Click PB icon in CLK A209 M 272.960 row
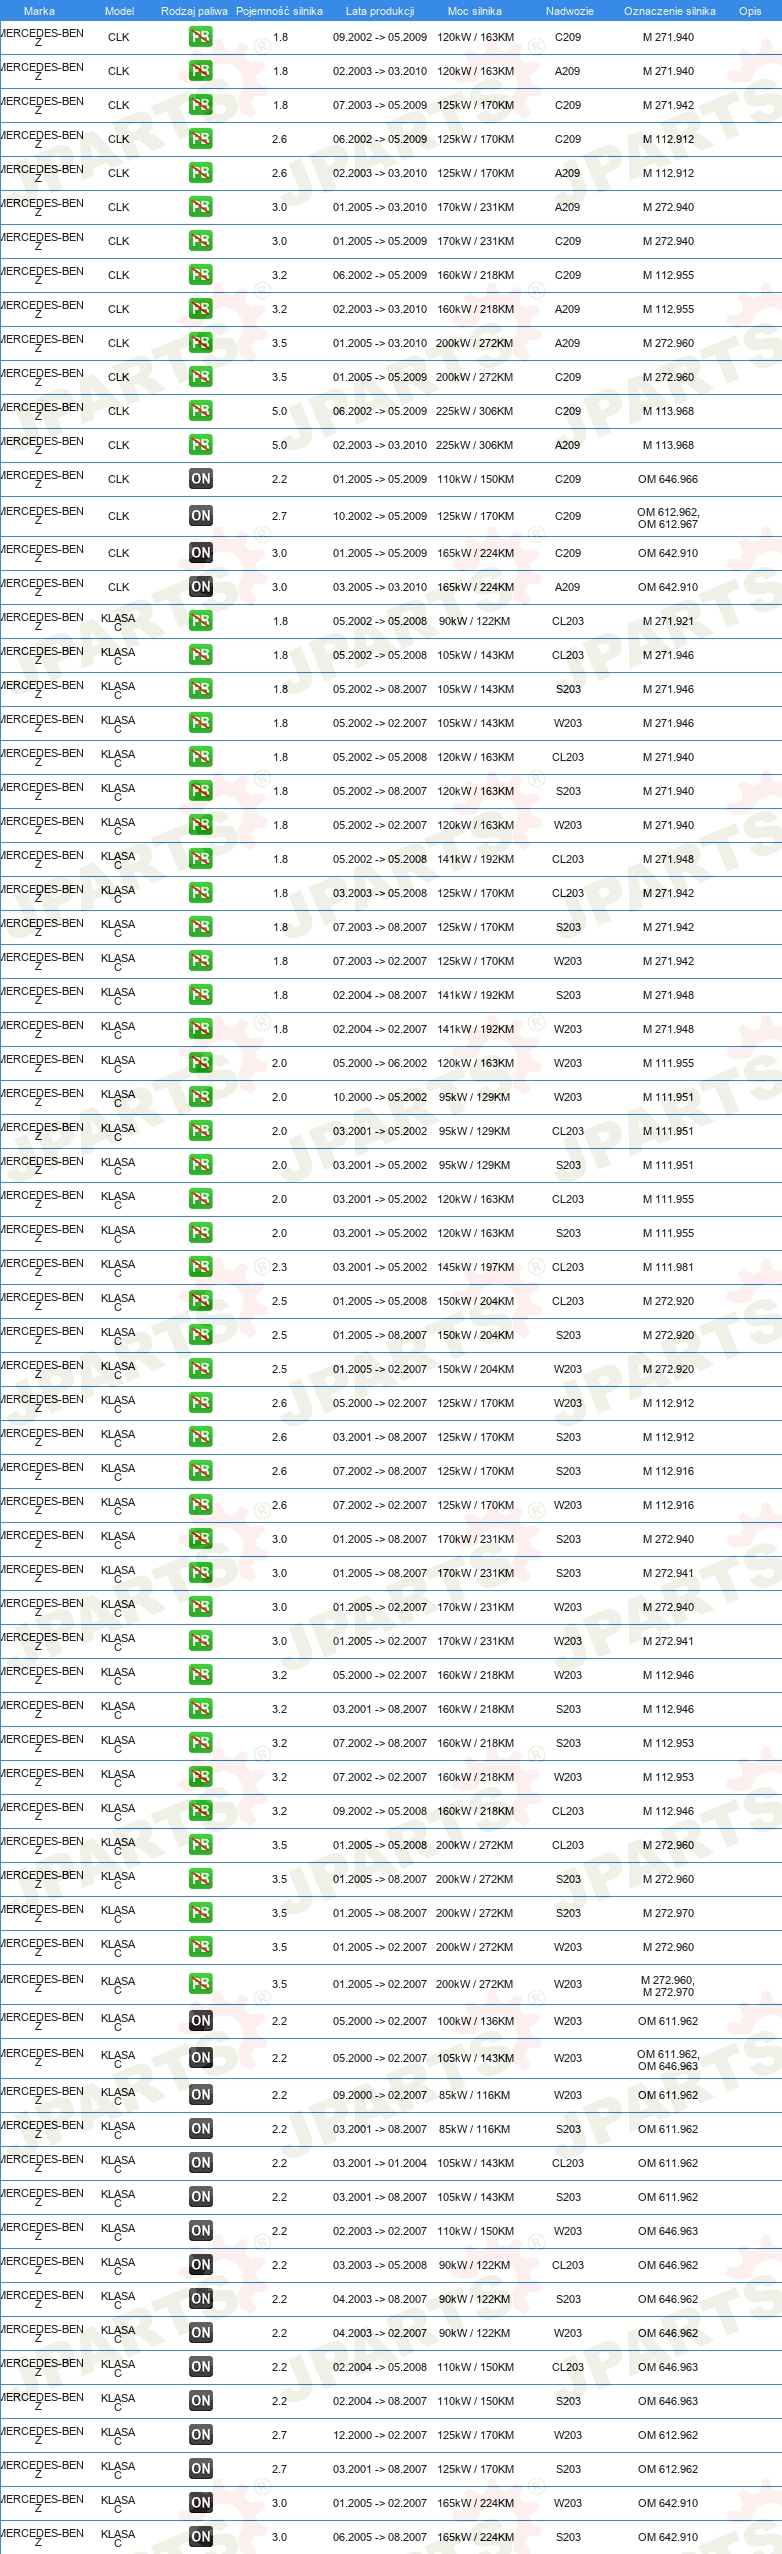782x2554 pixels. click(x=201, y=343)
